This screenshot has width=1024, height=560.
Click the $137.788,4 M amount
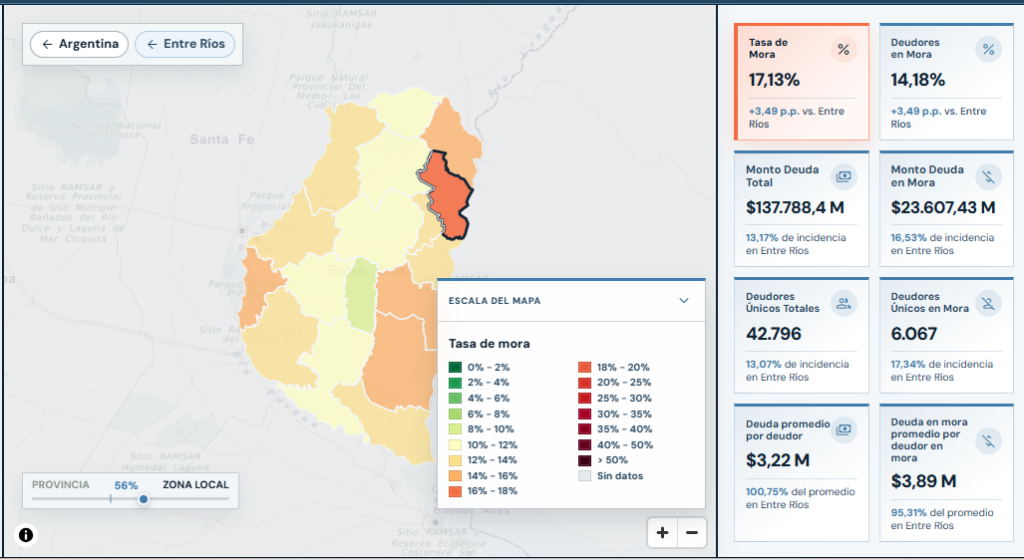(795, 208)
